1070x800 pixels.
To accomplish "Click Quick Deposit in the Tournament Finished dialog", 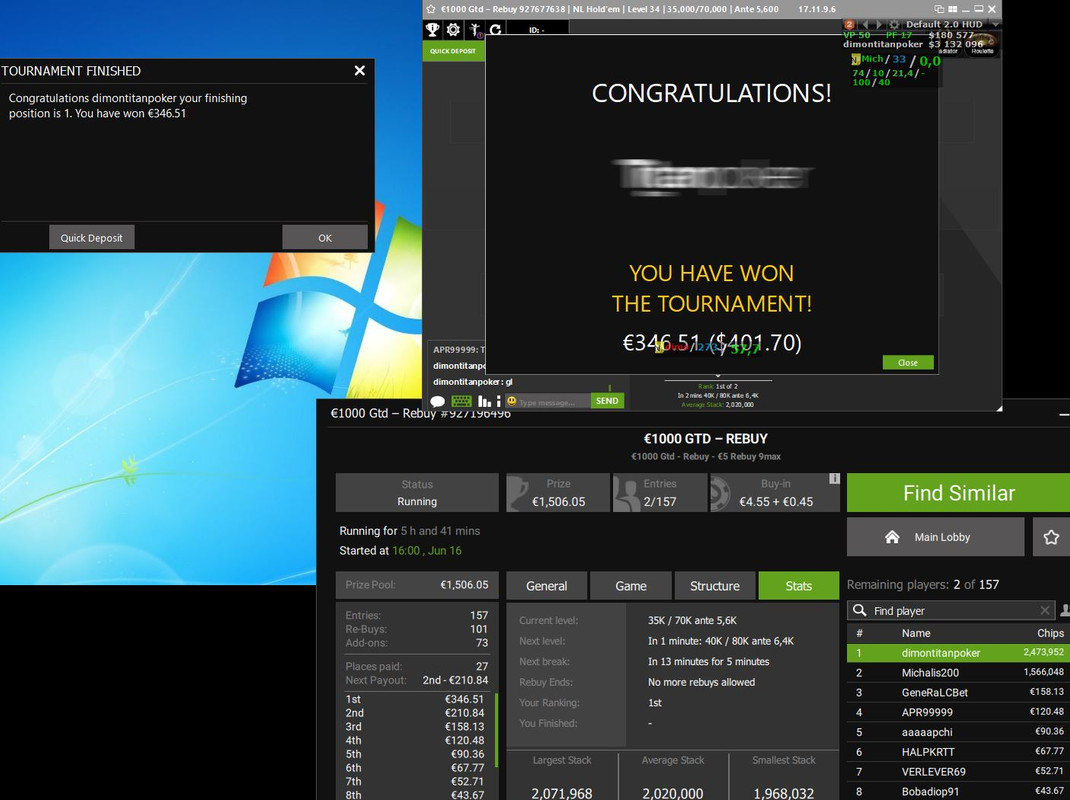I will coord(91,238).
